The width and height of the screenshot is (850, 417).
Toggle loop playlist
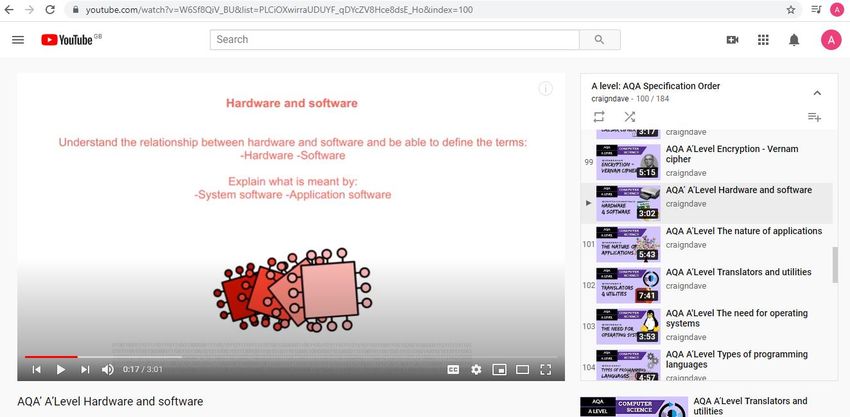coord(598,117)
